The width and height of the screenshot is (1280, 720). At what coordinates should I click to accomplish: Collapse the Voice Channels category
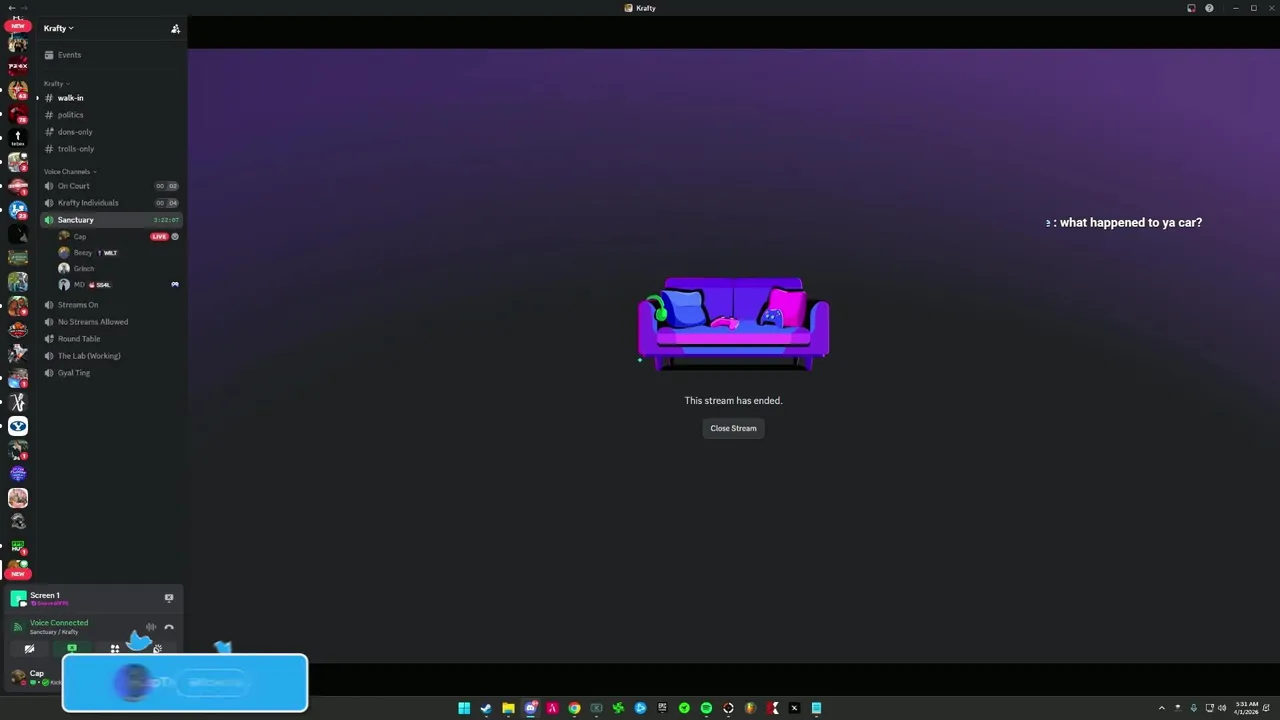point(69,171)
